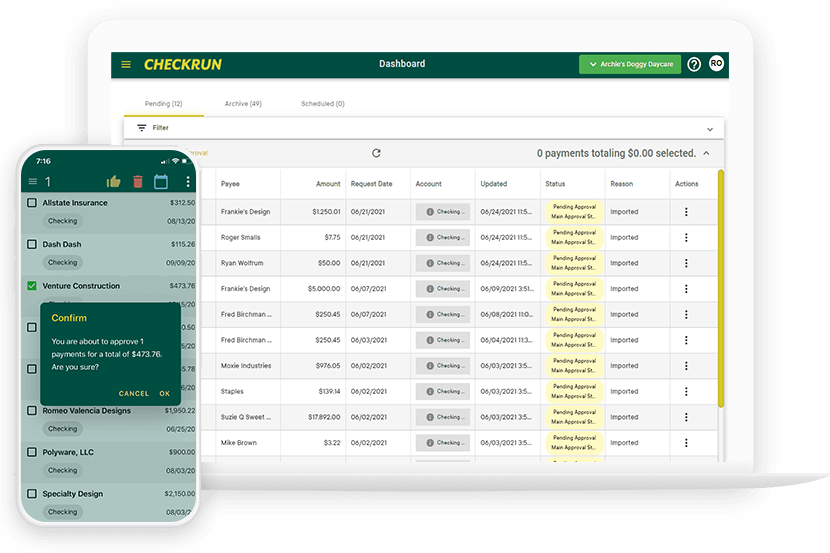The width and height of the screenshot is (830, 553).
Task: Open the phone app hamburger menu
Action: click(33, 182)
